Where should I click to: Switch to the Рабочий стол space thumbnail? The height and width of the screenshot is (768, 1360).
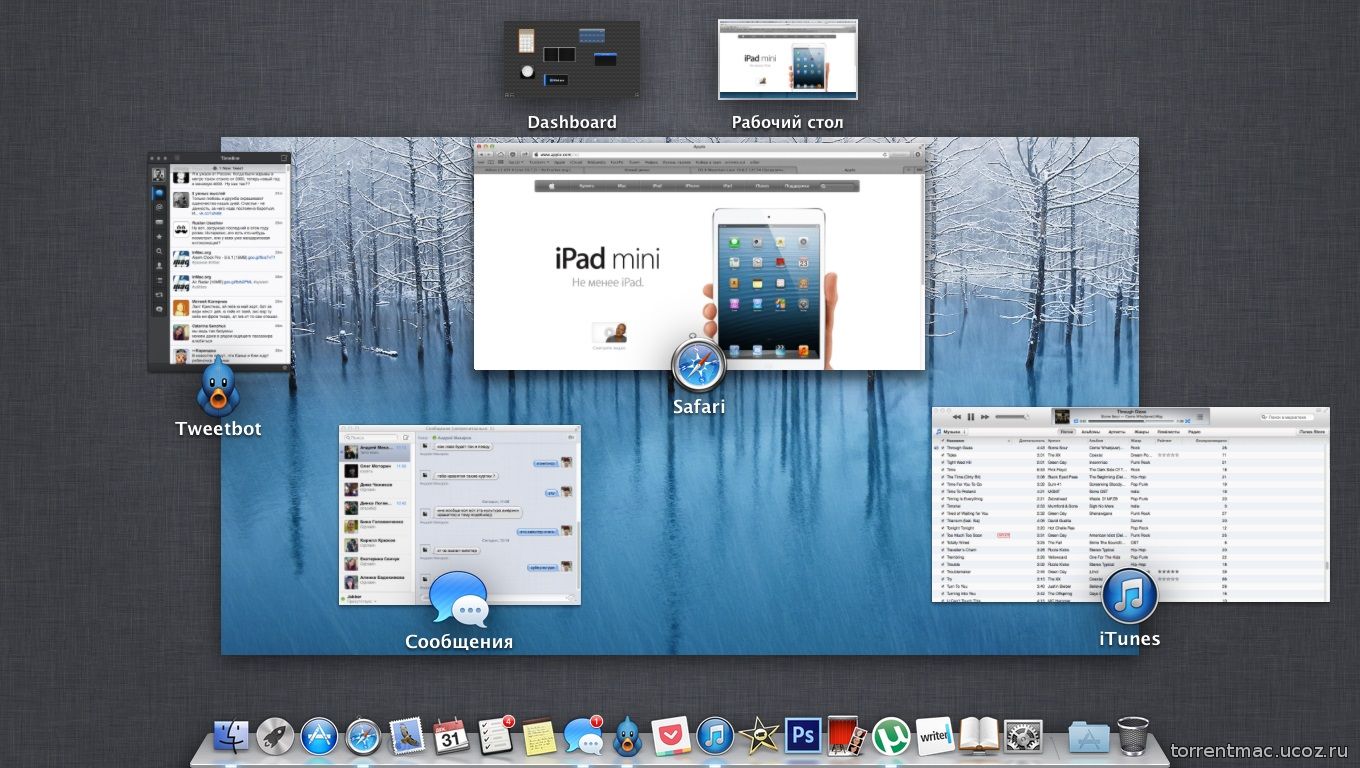pyautogui.click(x=788, y=59)
